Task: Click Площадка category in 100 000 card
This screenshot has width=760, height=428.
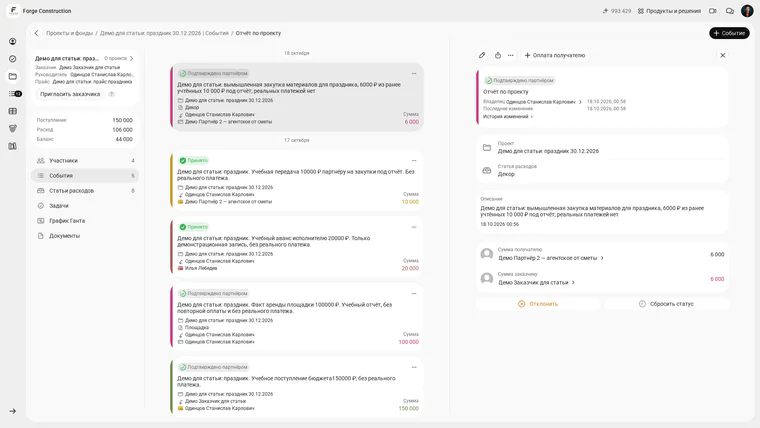Action: pos(197,327)
